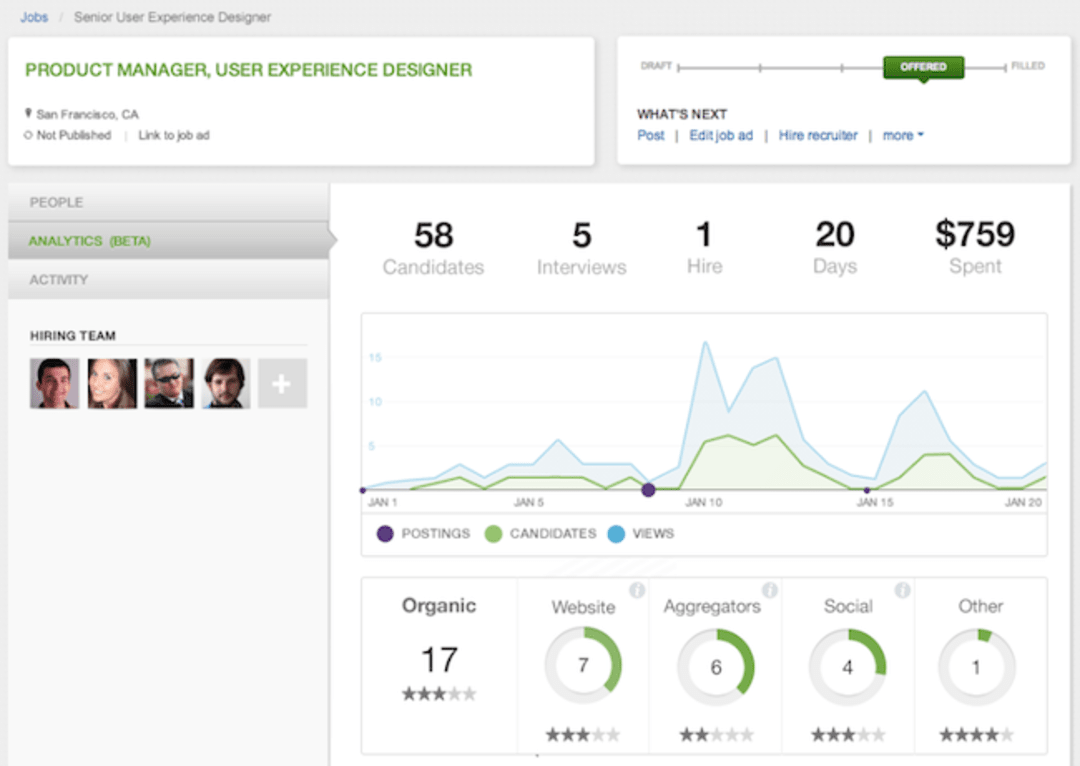Click the Offered marker on the pipeline progress bar
Image resolution: width=1080 pixels, height=766 pixels.
click(x=923, y=68)
